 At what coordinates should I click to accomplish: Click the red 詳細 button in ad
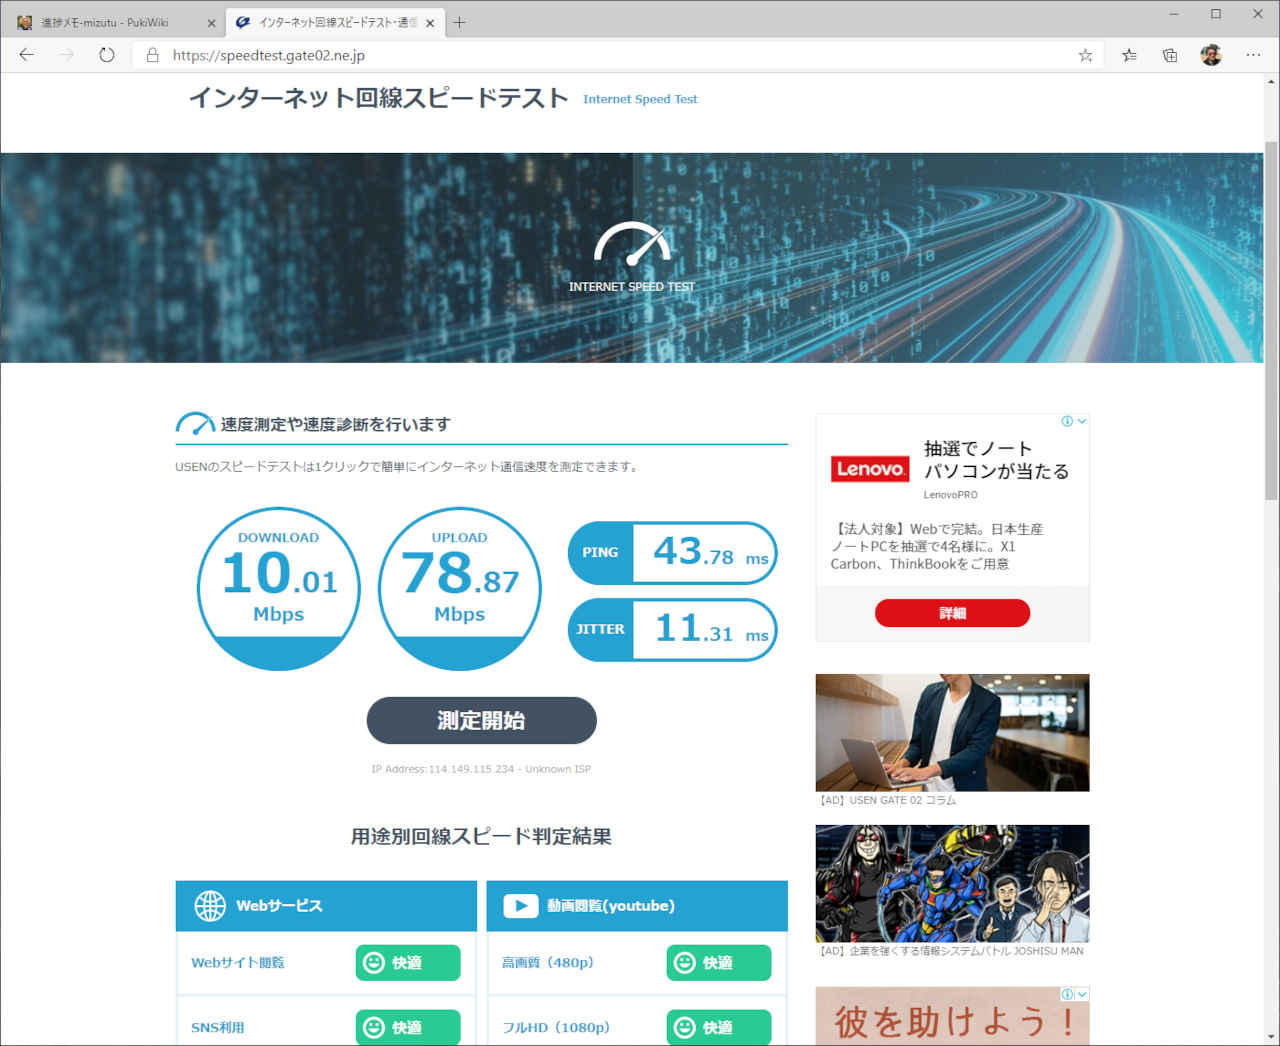click(952, 613)
